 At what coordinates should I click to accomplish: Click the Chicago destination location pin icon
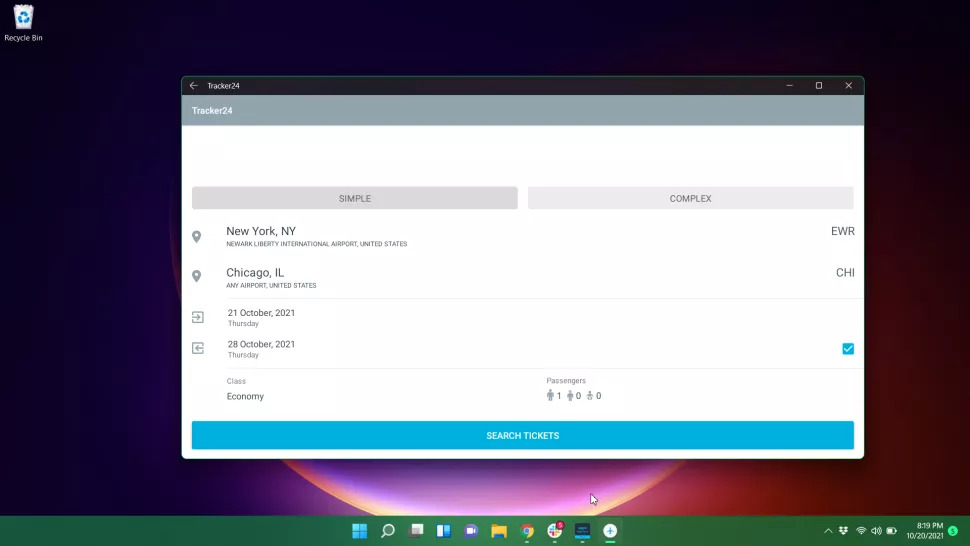coord(197,277)
